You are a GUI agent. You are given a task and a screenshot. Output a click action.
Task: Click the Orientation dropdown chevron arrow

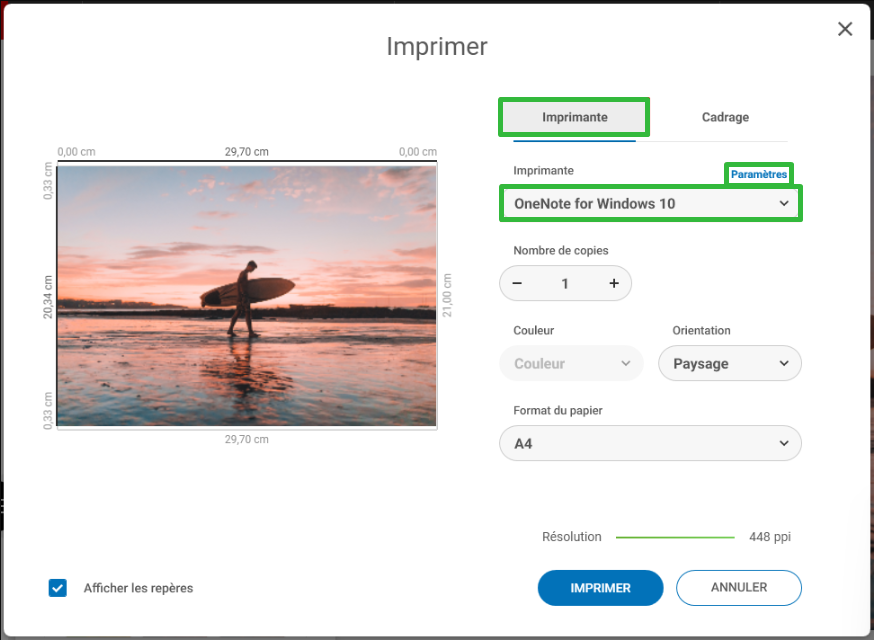[x=784, y=363]
